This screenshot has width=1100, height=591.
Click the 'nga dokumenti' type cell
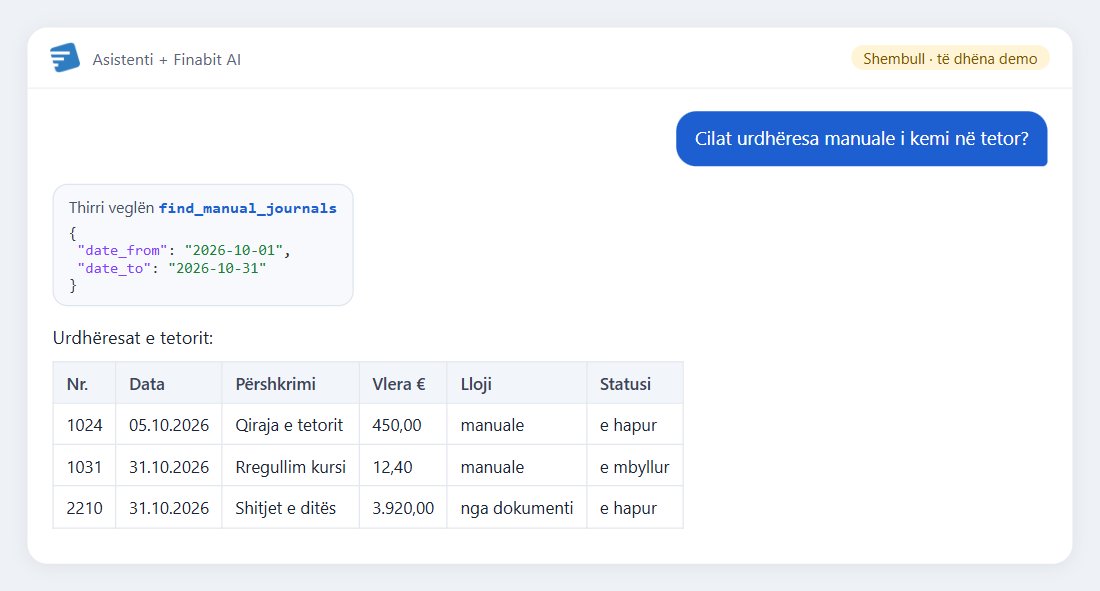516,507
